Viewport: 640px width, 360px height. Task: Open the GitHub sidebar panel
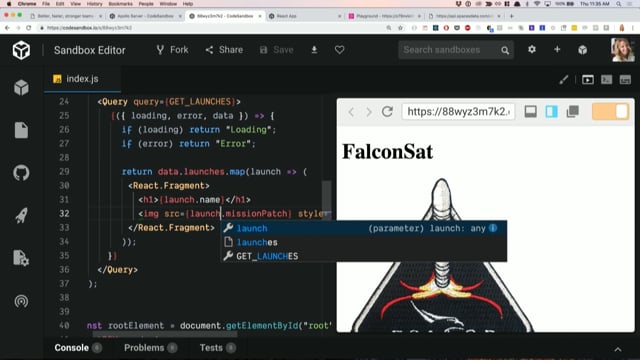coord(21,173)
